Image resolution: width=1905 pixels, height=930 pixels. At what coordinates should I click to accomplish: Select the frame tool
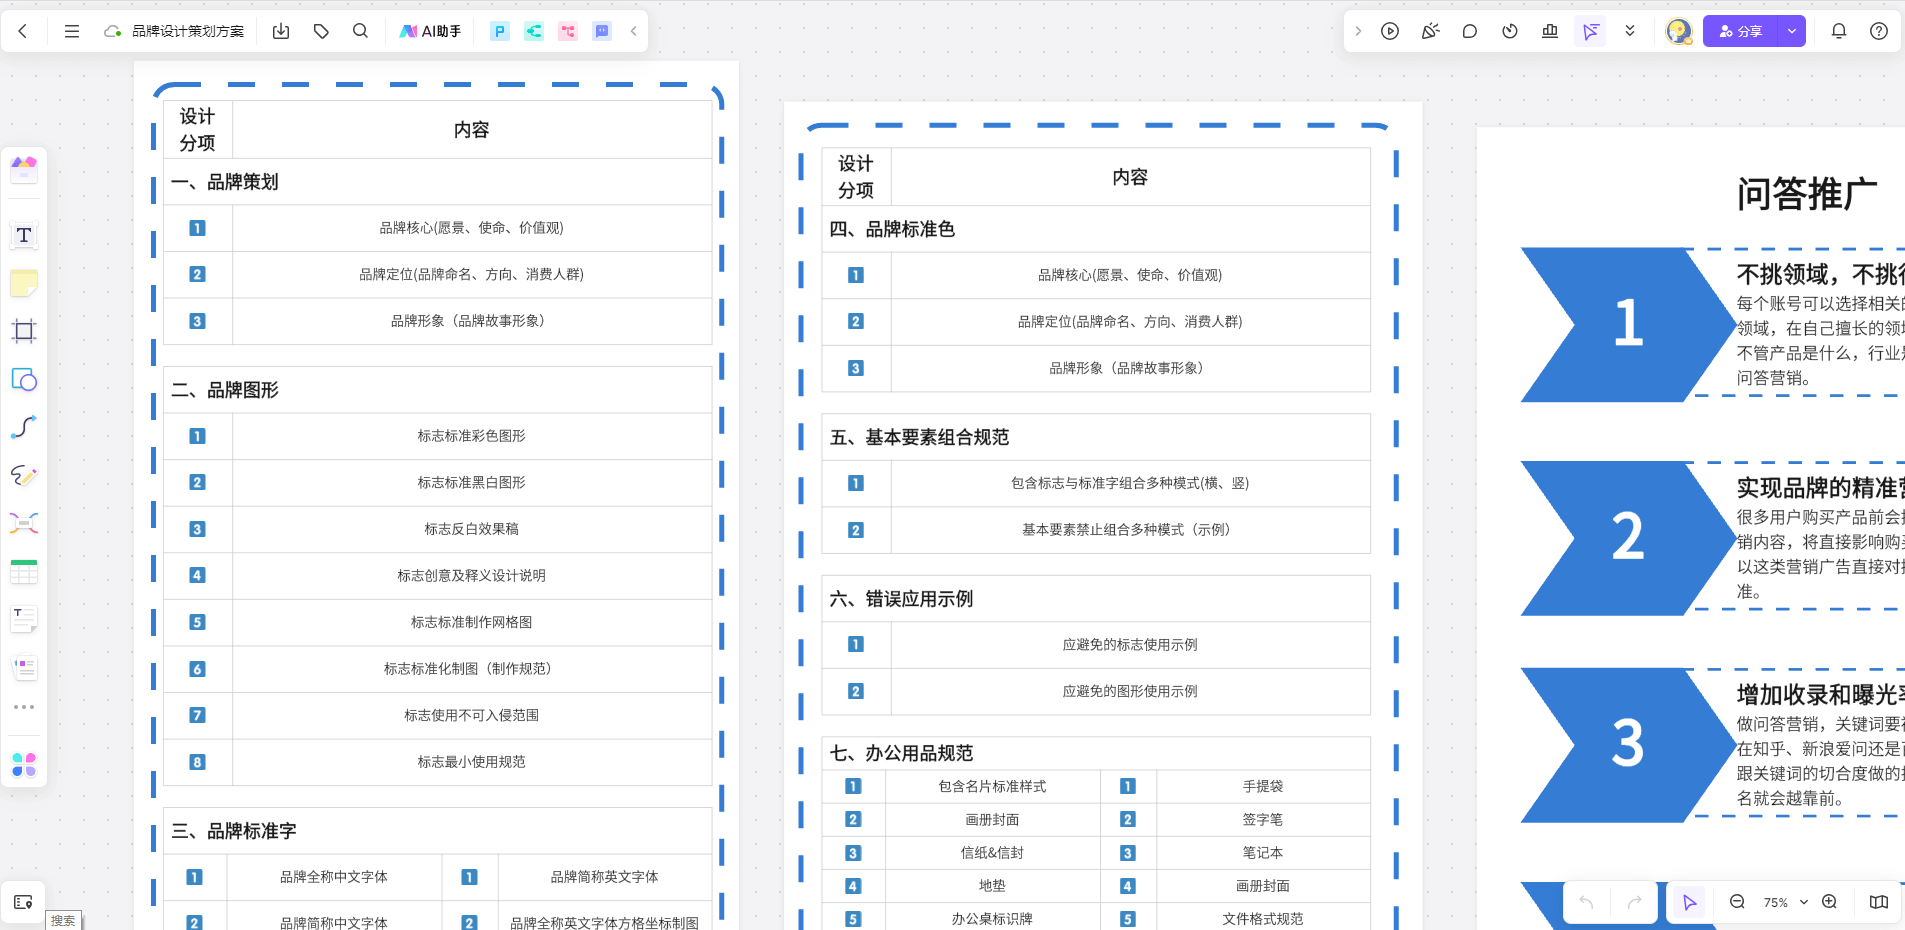click(x=24, y=331)
